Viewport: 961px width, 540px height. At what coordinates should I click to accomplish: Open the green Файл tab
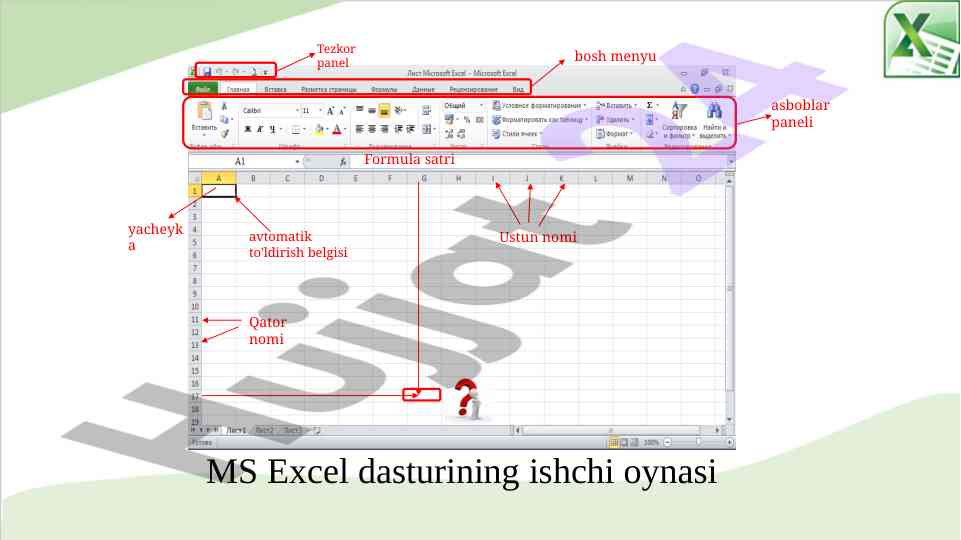[203, 89]
